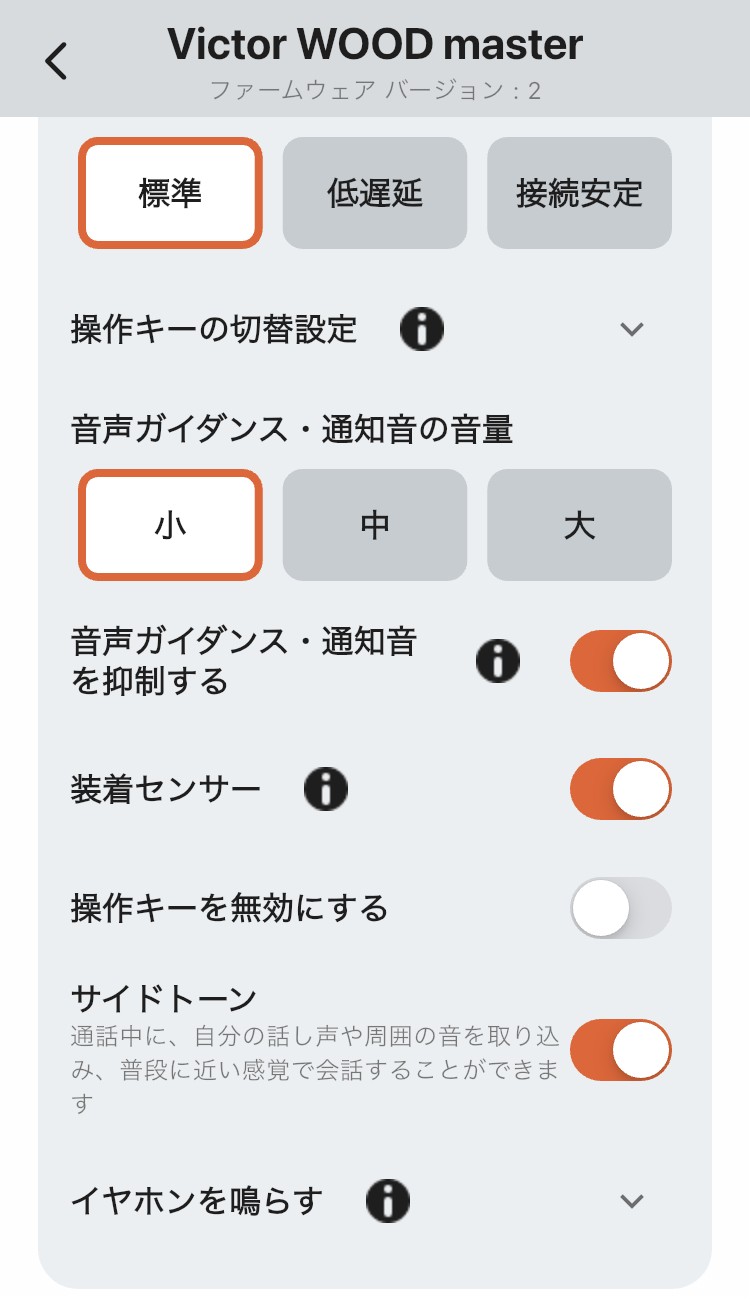Tap the Victor WOOD master title
This screenshot has height=1299, width=750.
[x=375, y=44]
